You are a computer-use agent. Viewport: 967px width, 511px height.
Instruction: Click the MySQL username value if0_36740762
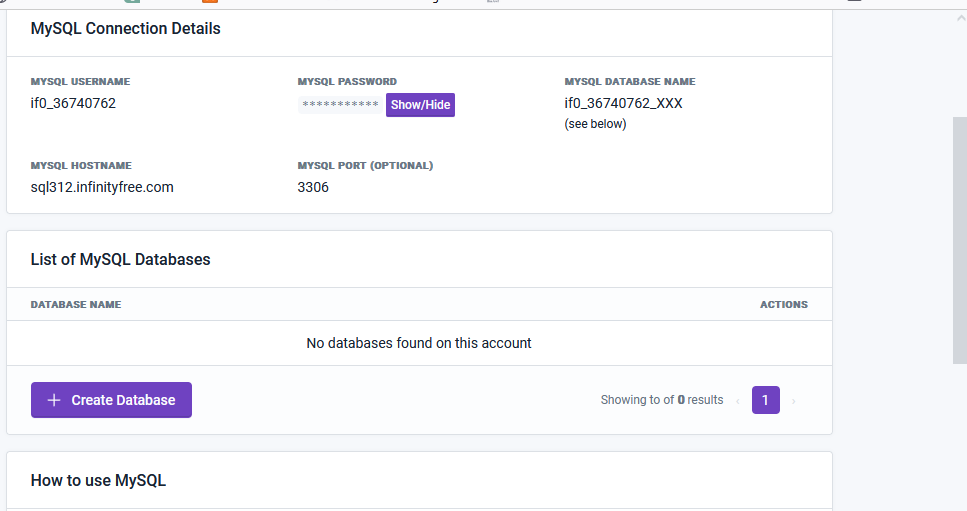(x=73, y=103)
